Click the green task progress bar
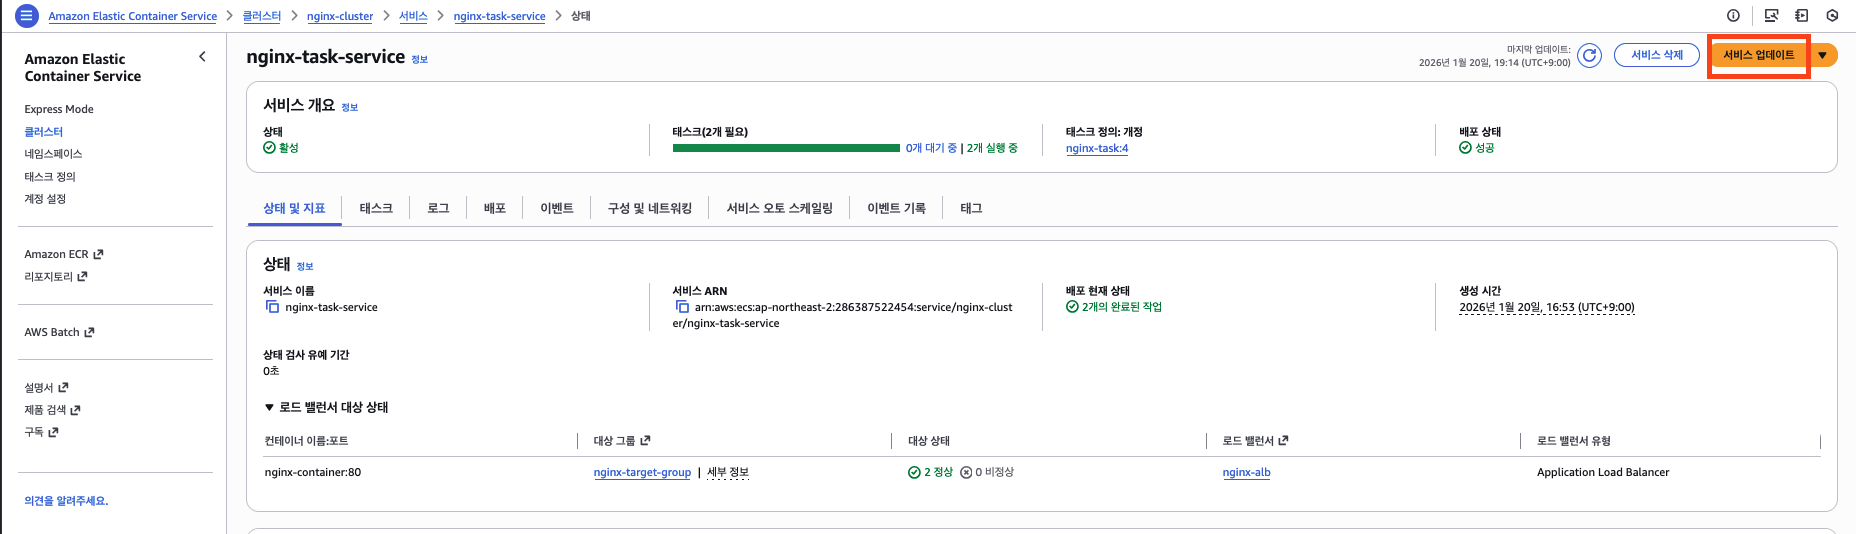1856x534 pixels. click(x=786, y=148)
